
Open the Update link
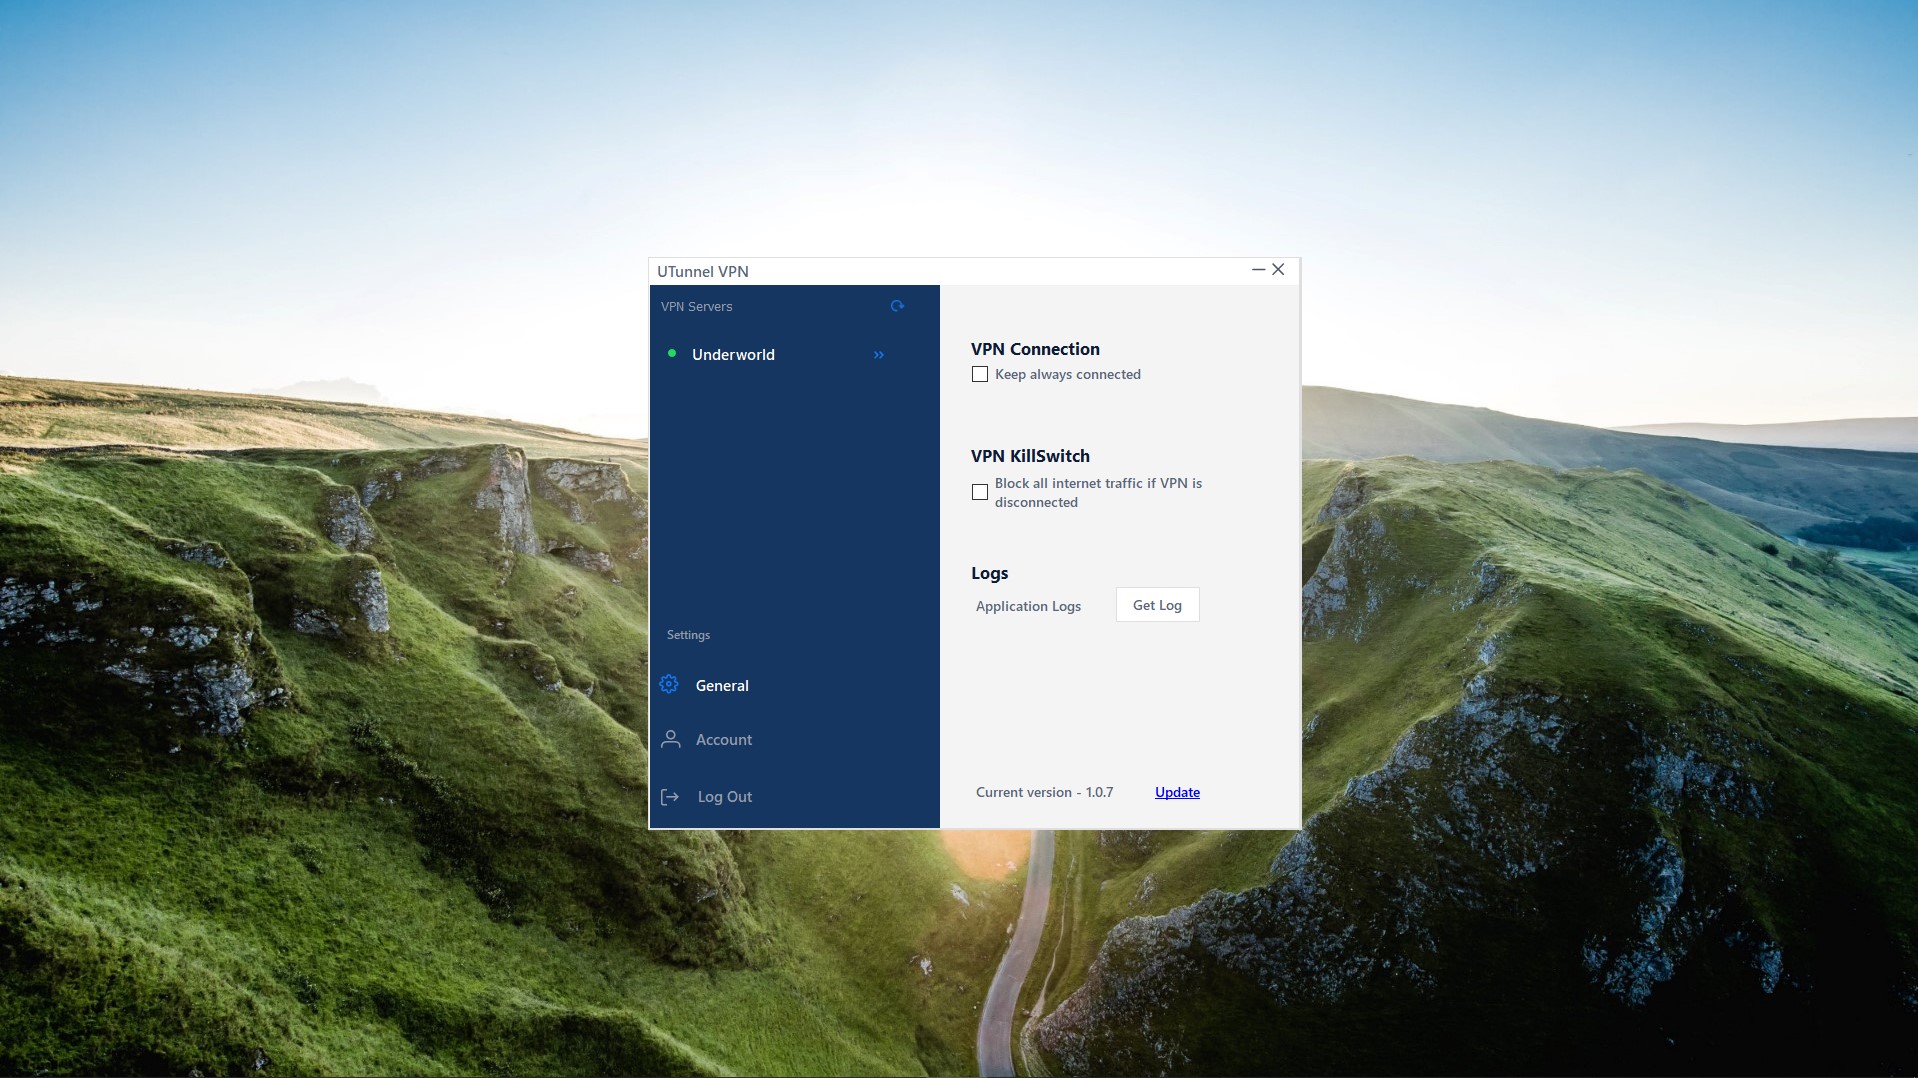tap(1176, 792)
